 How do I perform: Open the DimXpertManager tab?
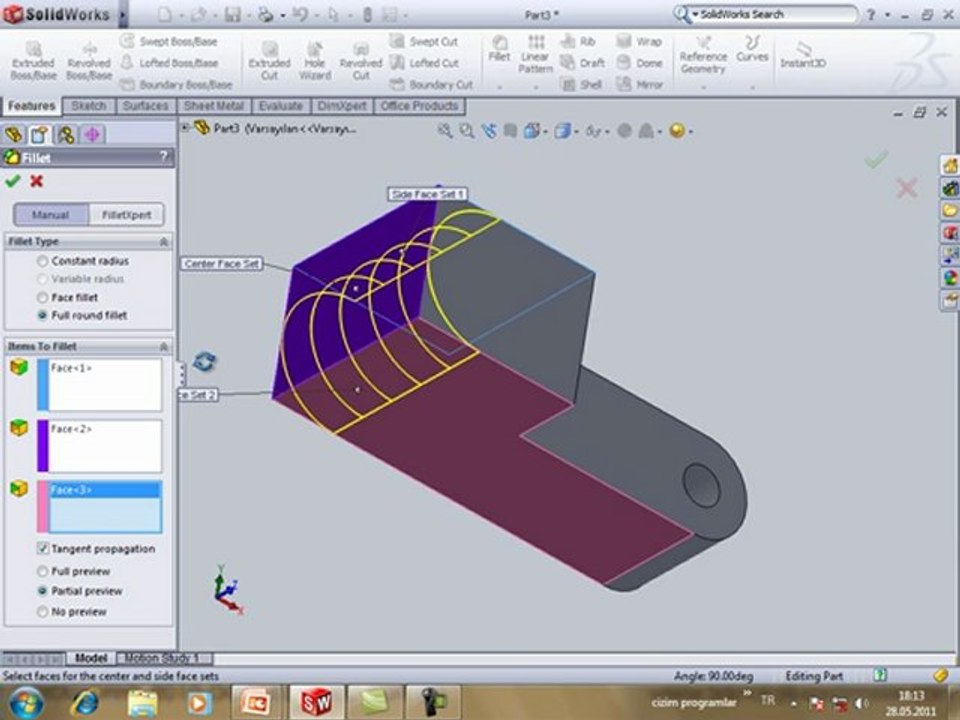pos(92,134)
